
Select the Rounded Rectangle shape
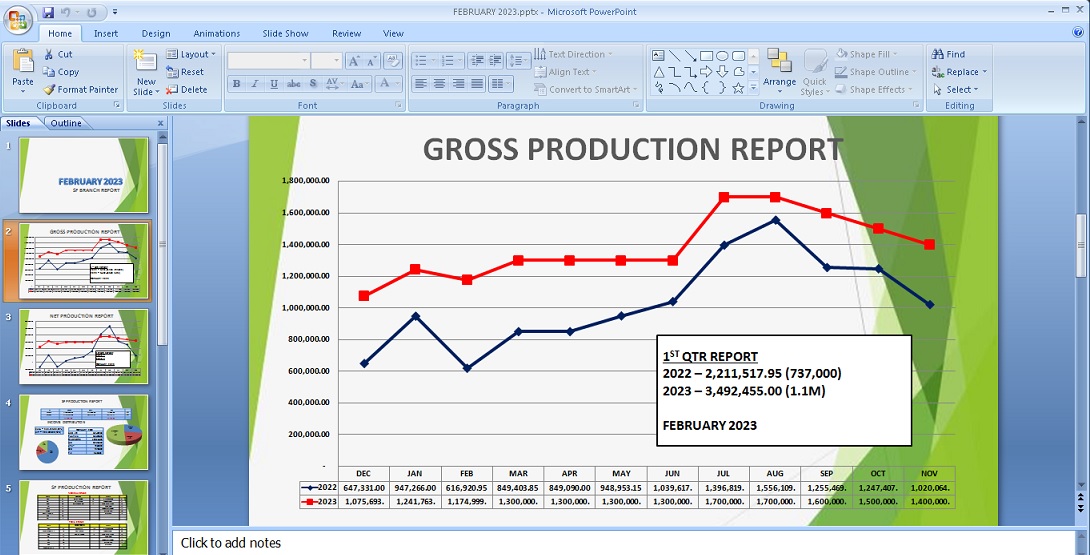click(x=738, y=56)
